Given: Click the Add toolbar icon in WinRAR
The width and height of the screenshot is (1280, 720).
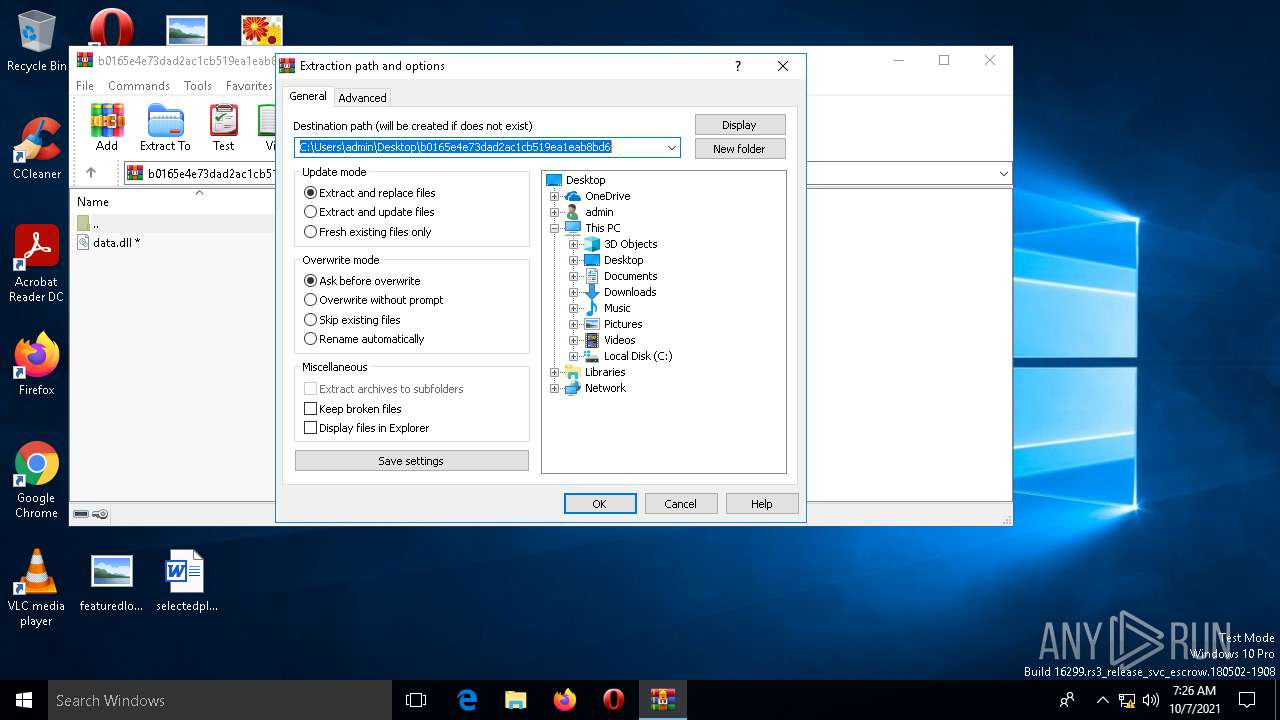Looking at the screenshot, I should tap(107, 128).
